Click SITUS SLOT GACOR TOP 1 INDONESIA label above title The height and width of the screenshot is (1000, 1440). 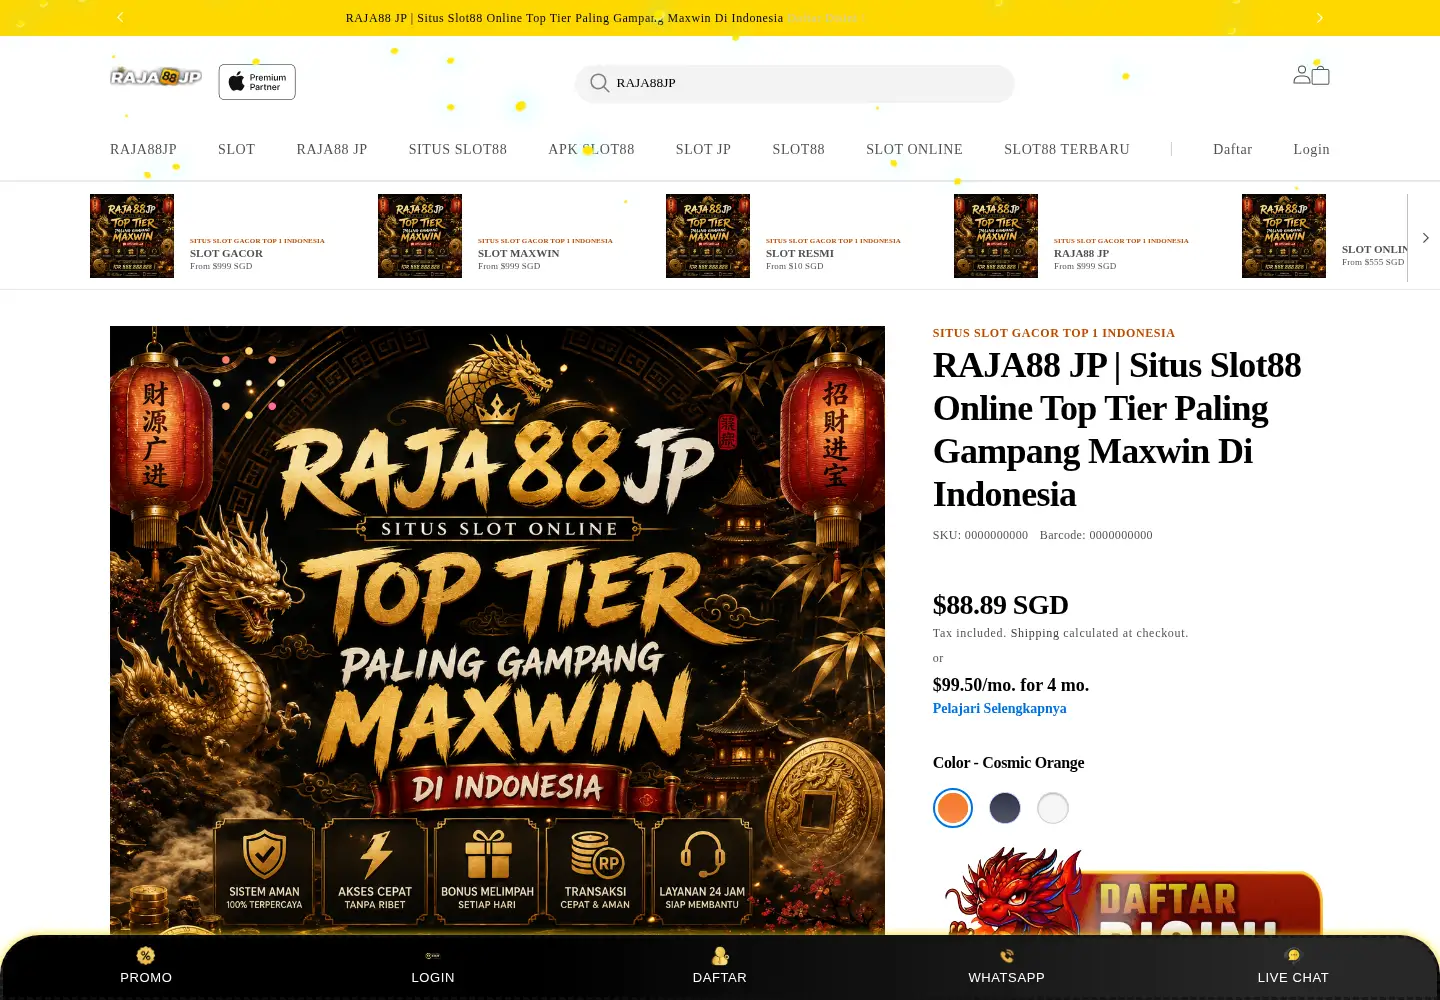point(1054,333)
